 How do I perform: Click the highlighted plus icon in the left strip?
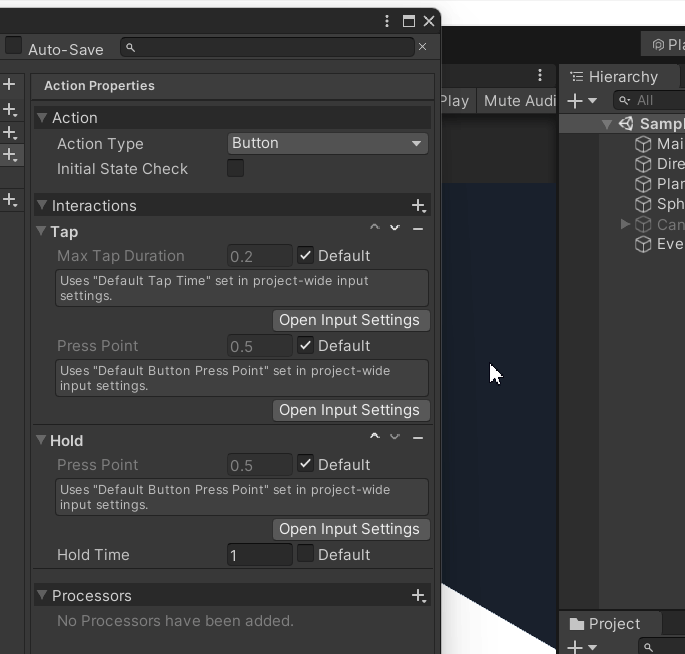point(10,155)
